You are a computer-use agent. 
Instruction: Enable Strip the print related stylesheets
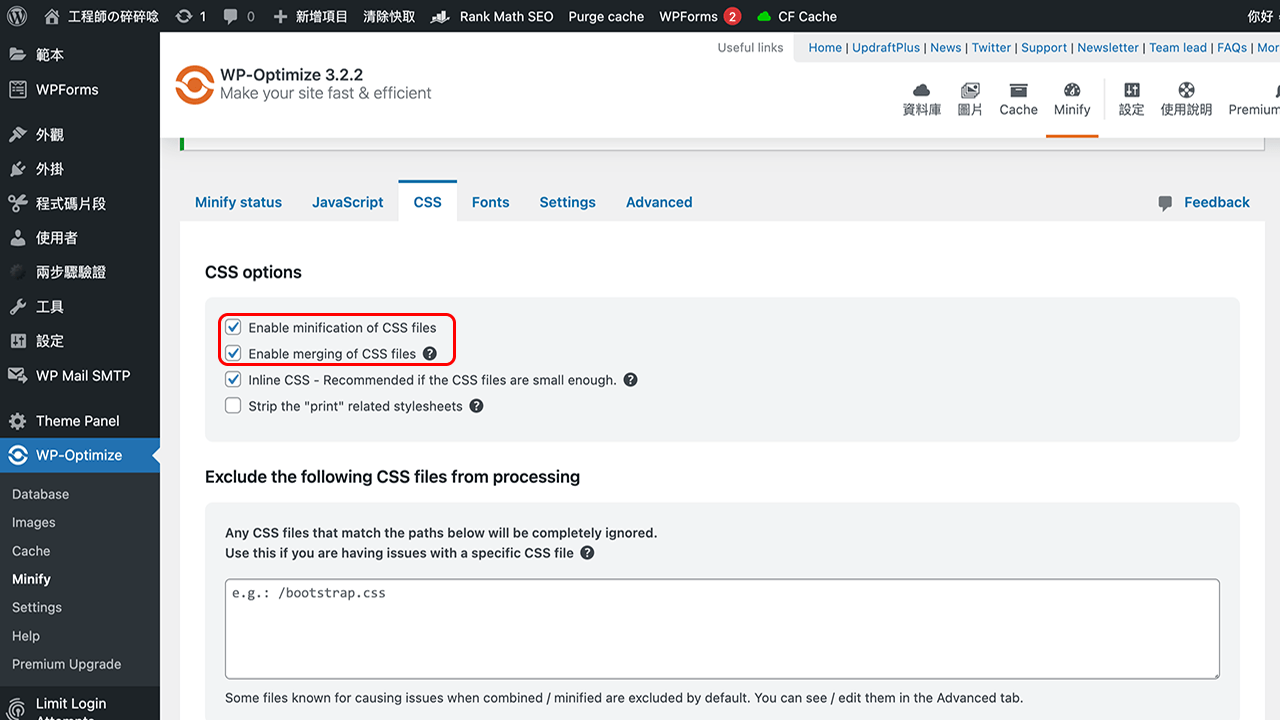pos(233,405)
